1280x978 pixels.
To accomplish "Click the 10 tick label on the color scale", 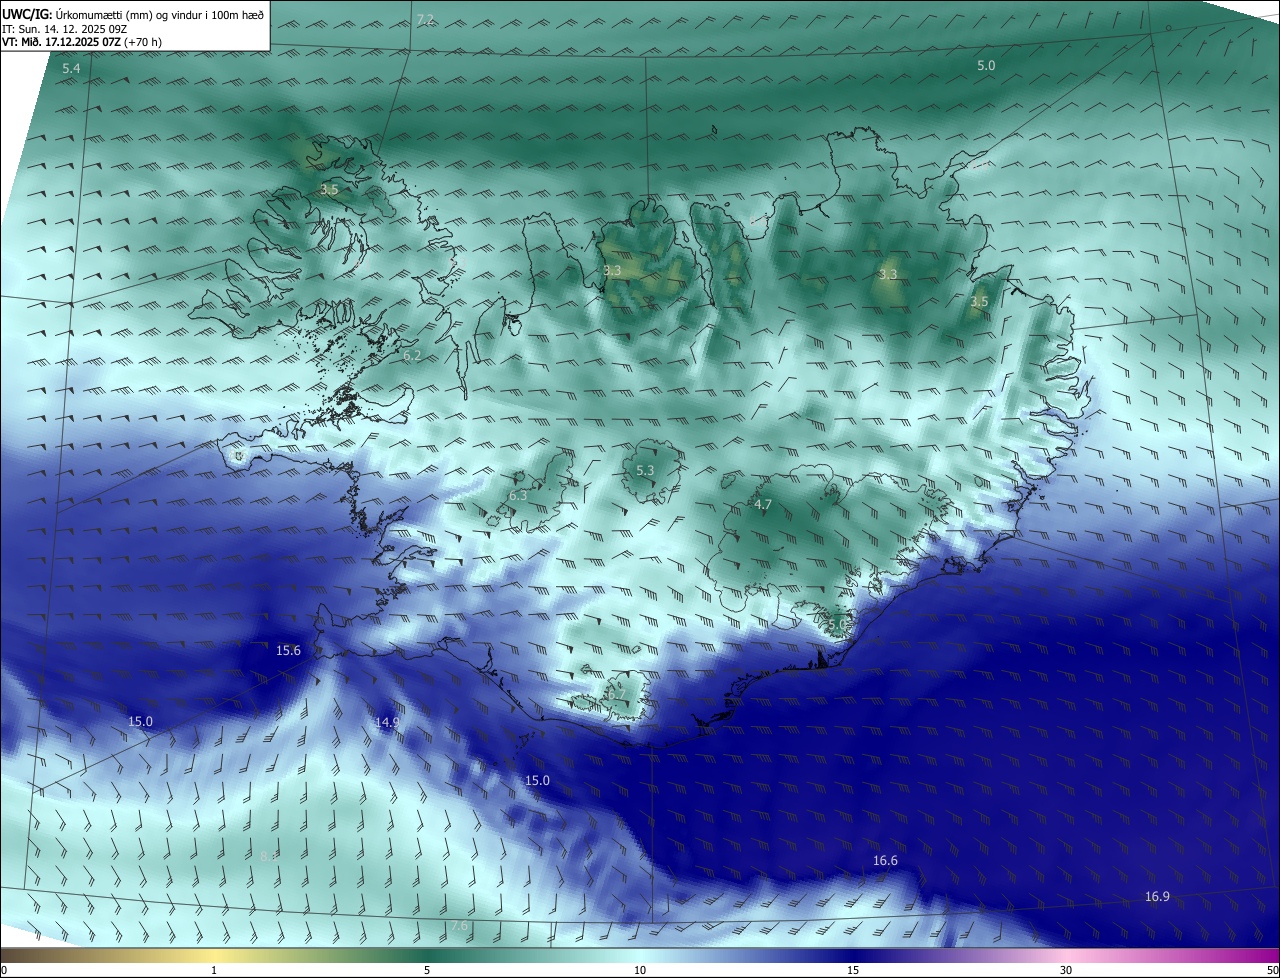I will click(x=640, y=970).
